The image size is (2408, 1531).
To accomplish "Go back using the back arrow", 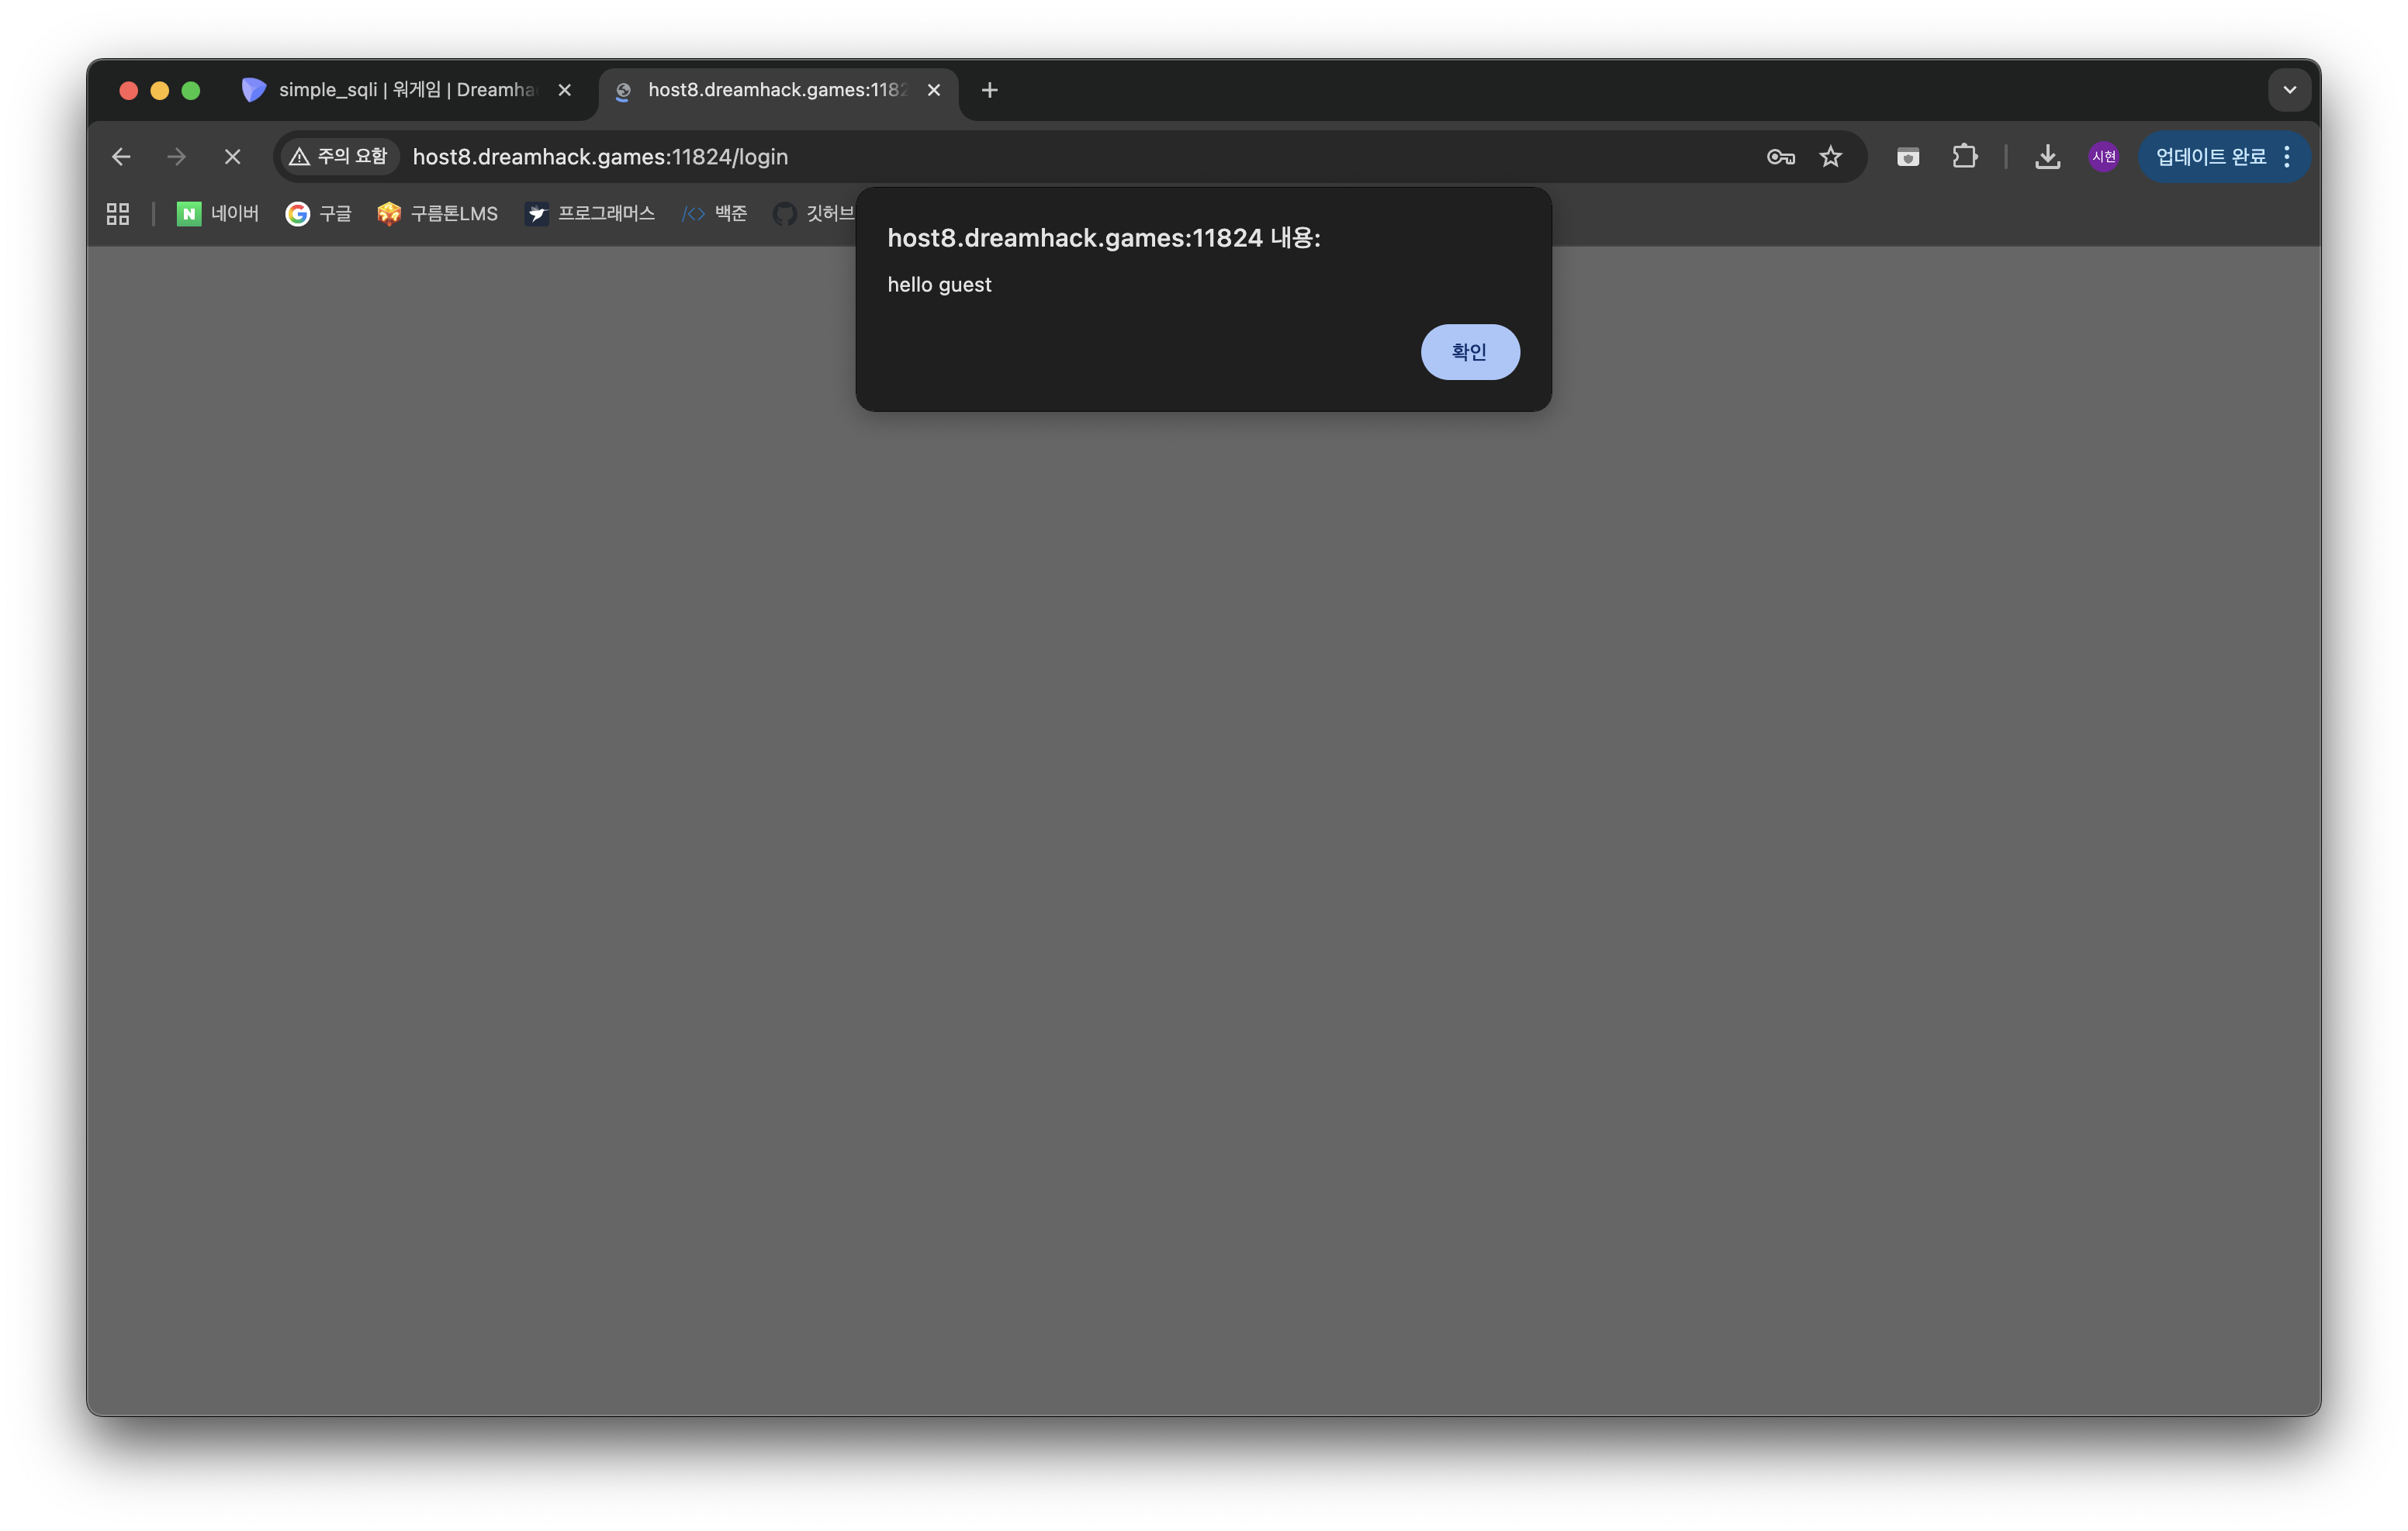I will [x=121, y=157].
